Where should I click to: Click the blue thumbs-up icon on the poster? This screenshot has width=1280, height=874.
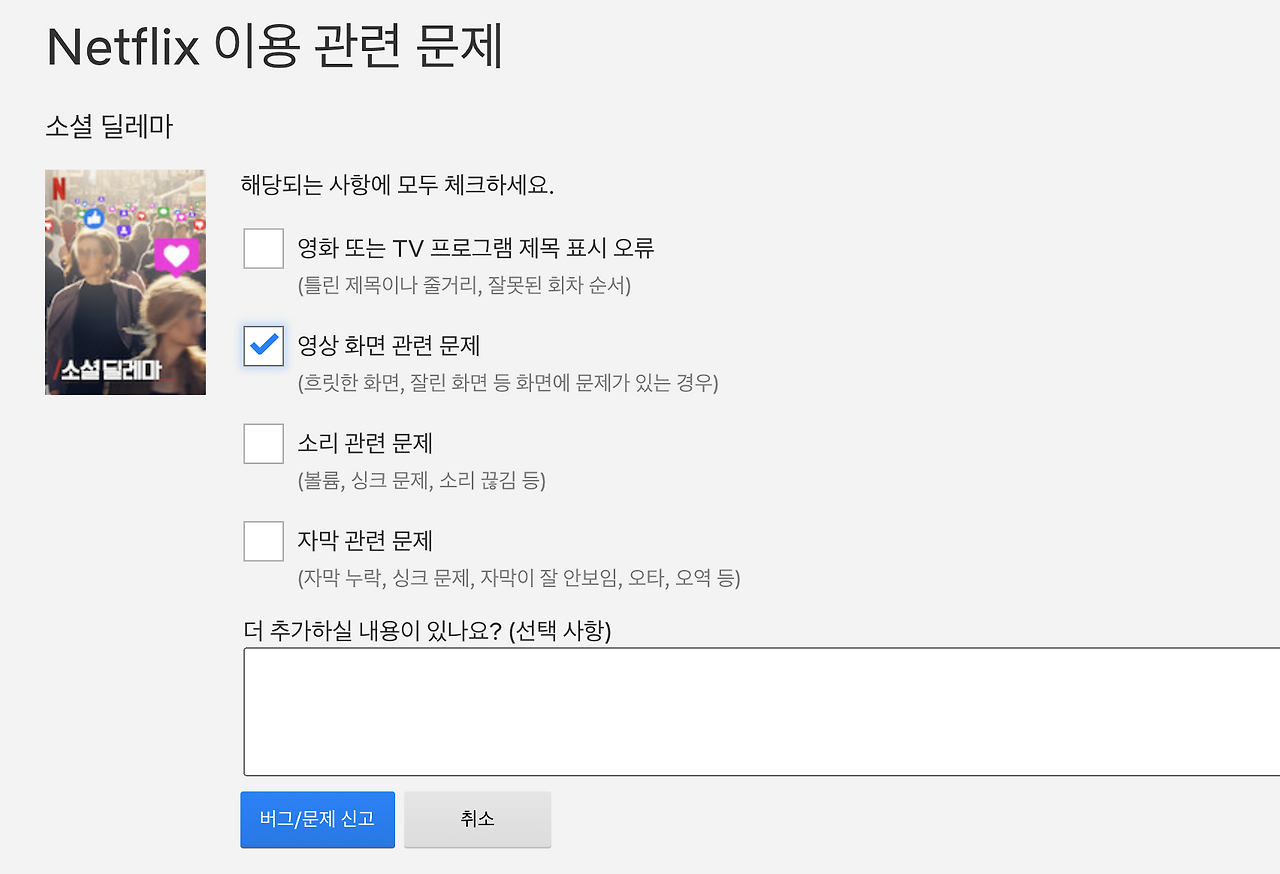coord(94,217)
